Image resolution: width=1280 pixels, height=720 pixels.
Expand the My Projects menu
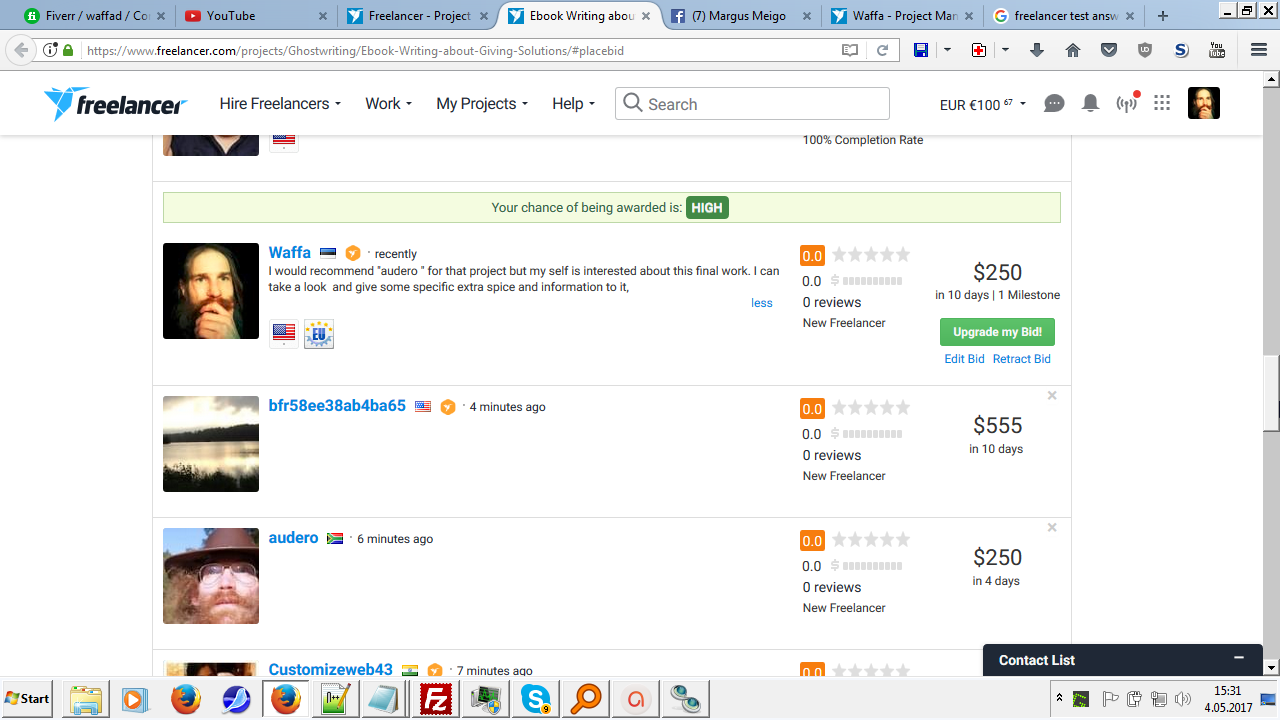[482, 103]
